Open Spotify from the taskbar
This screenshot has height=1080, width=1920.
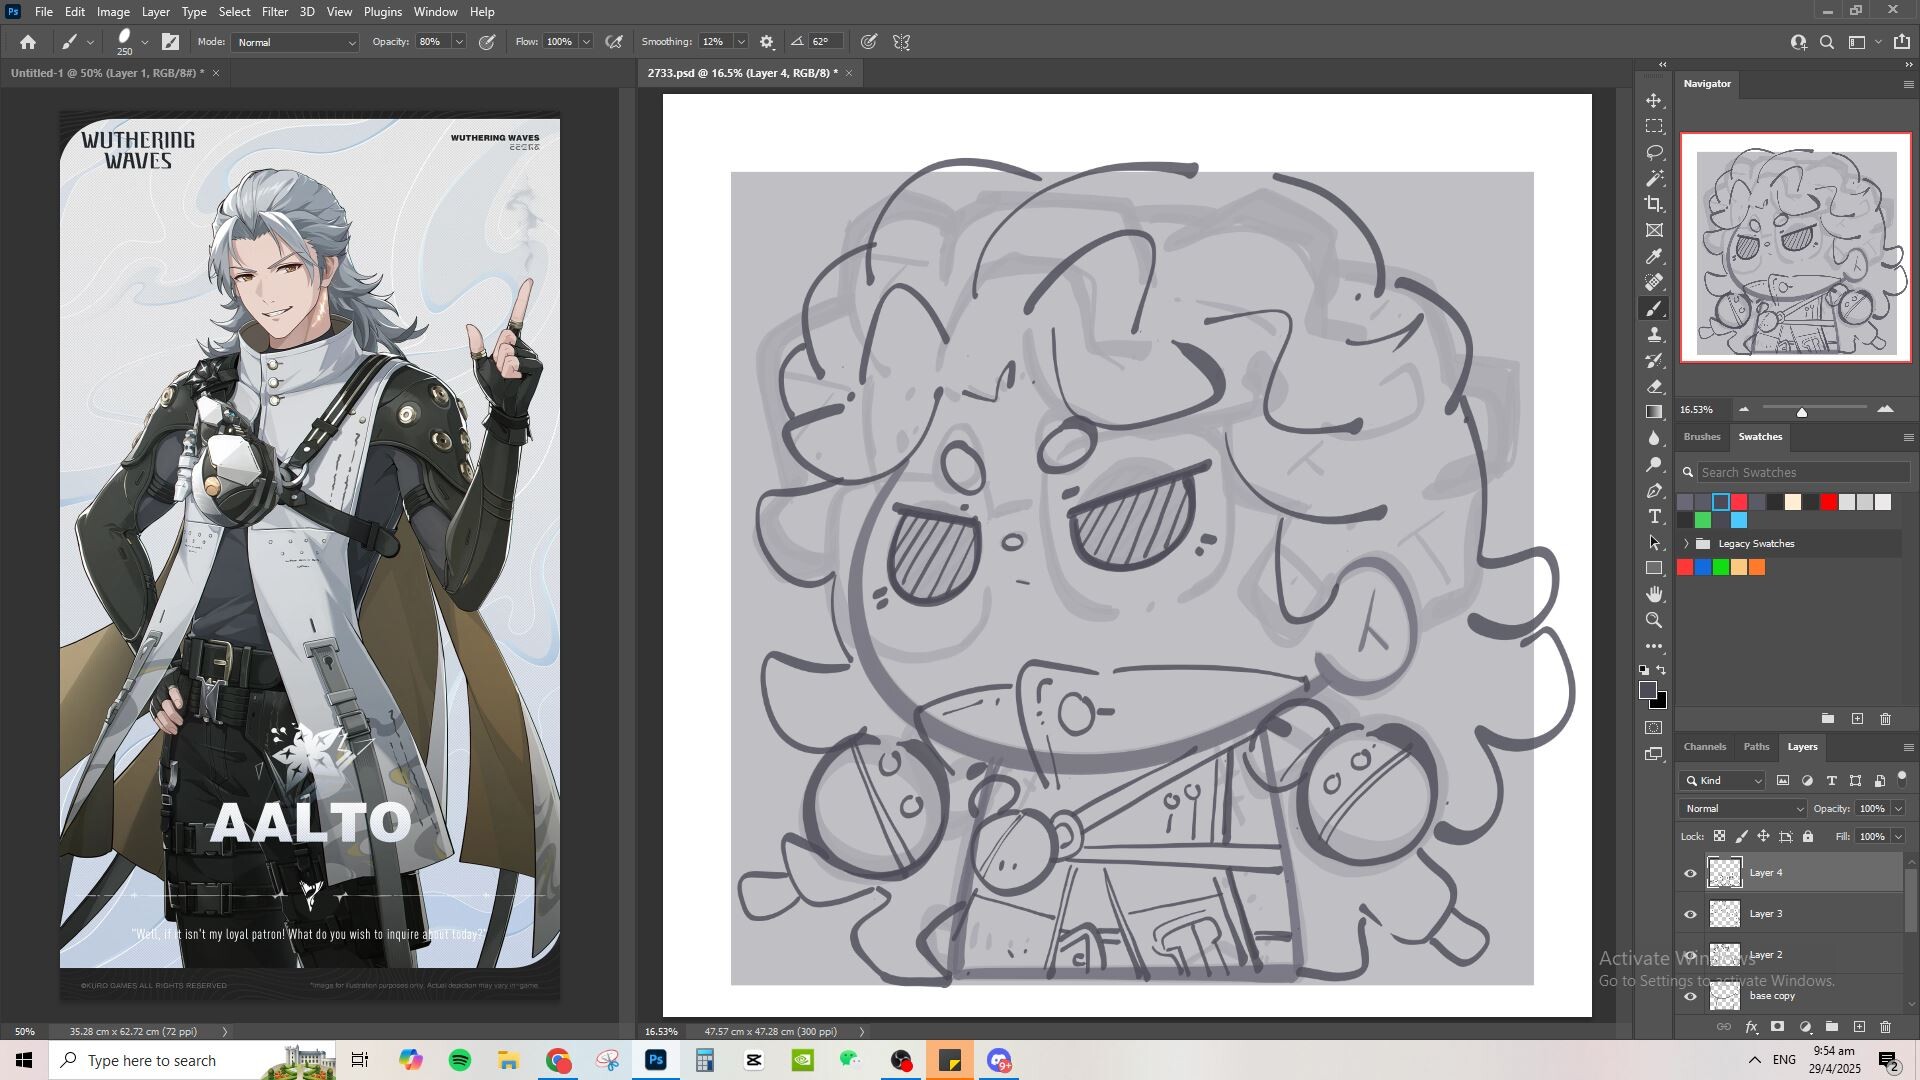[460, 1061]
